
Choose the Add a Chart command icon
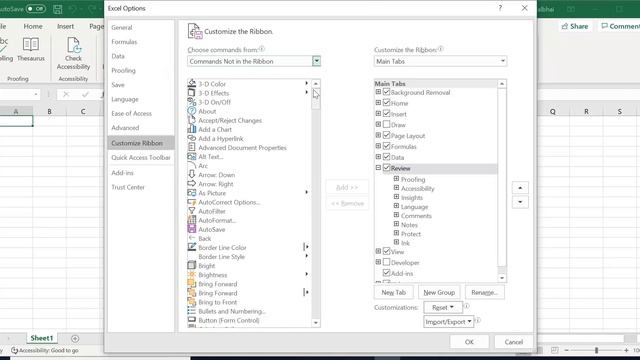(191, 129)
